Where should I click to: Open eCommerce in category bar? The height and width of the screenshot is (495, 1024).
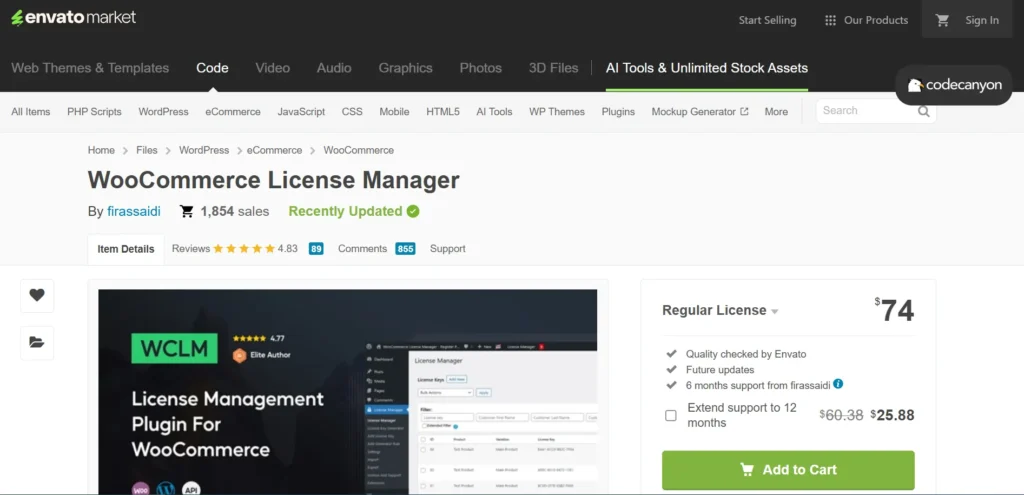click(232, 112)
